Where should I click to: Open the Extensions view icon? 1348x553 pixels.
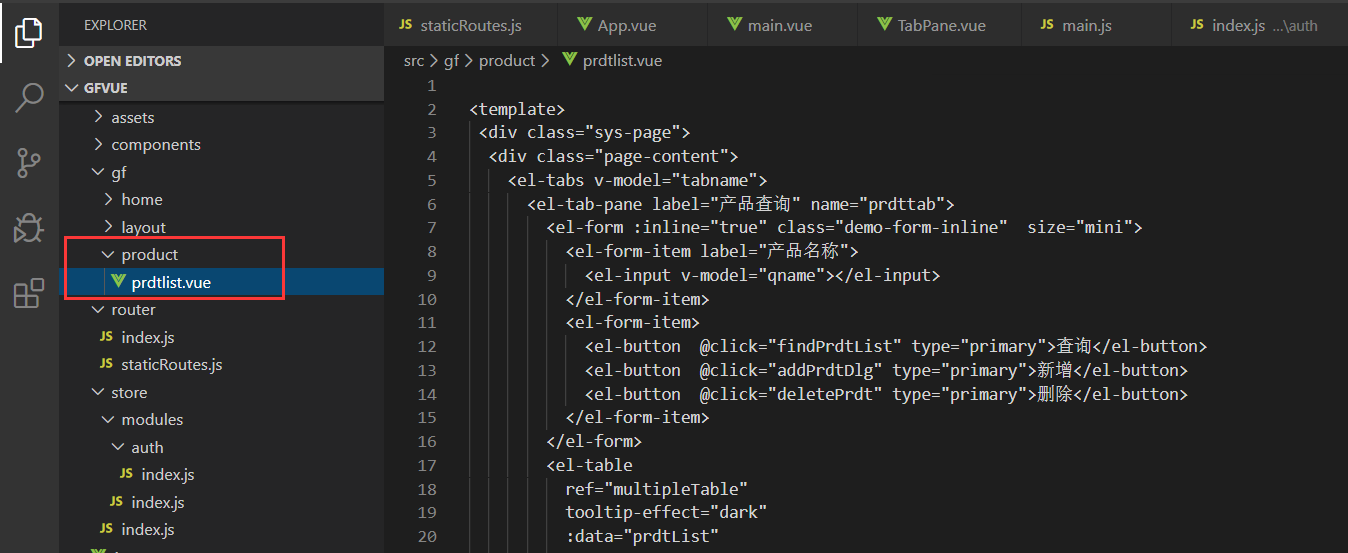tap(29, 293)
